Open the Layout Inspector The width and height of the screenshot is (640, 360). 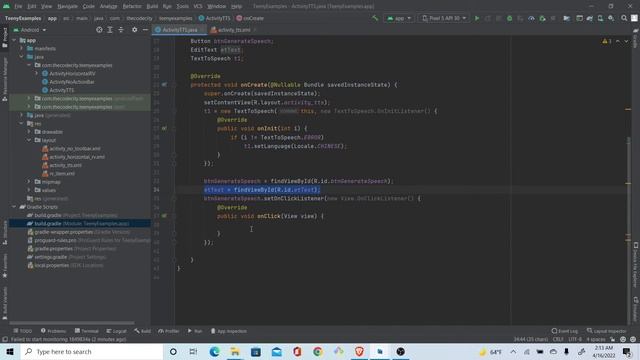click(x=607, y=331)
